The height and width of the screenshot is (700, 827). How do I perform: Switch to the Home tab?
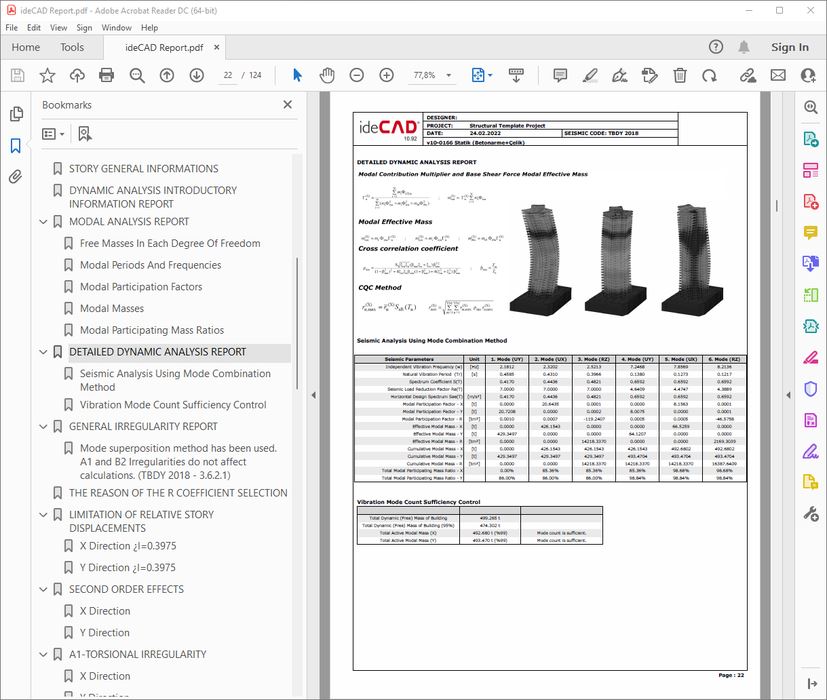tap(25, 47)
